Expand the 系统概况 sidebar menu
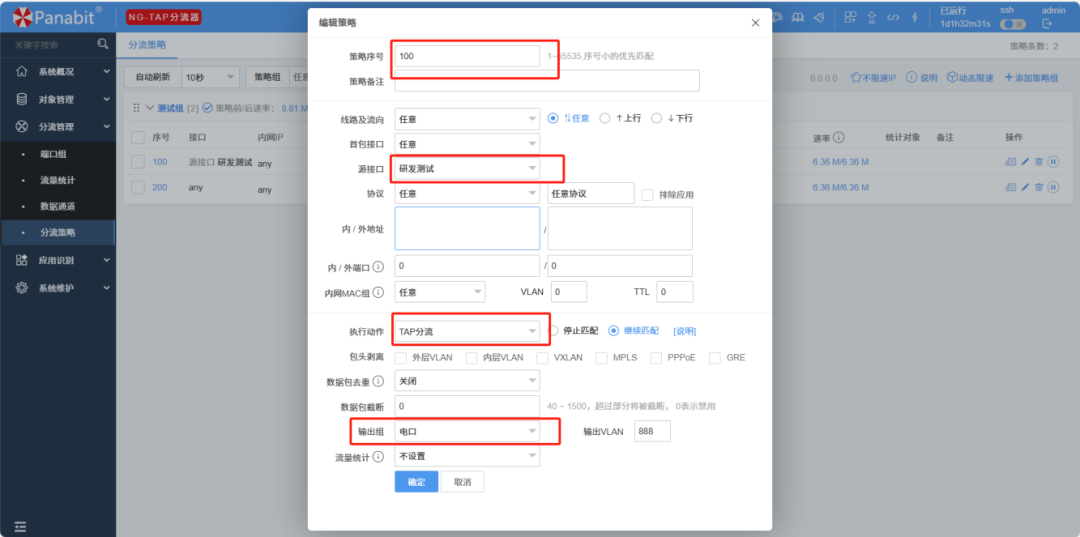Image resolution: width=1080 pixels, height=537 pixels. (58, 72)
